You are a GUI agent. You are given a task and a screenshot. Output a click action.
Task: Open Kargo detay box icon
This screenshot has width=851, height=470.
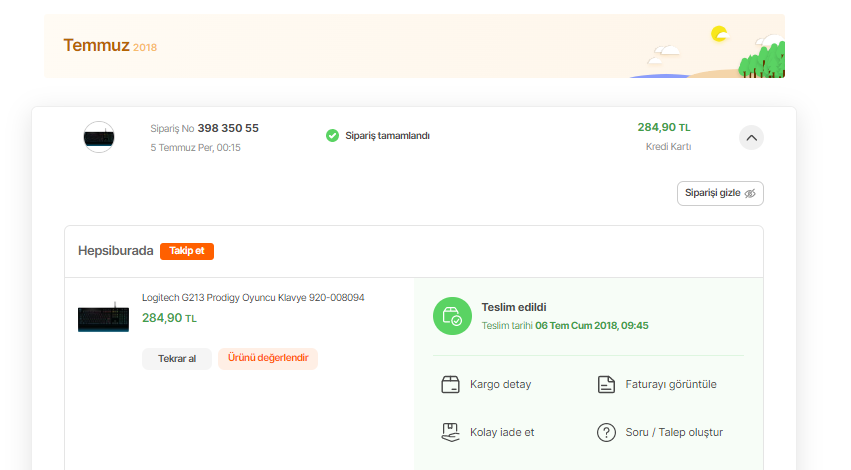tap(450, 384)
